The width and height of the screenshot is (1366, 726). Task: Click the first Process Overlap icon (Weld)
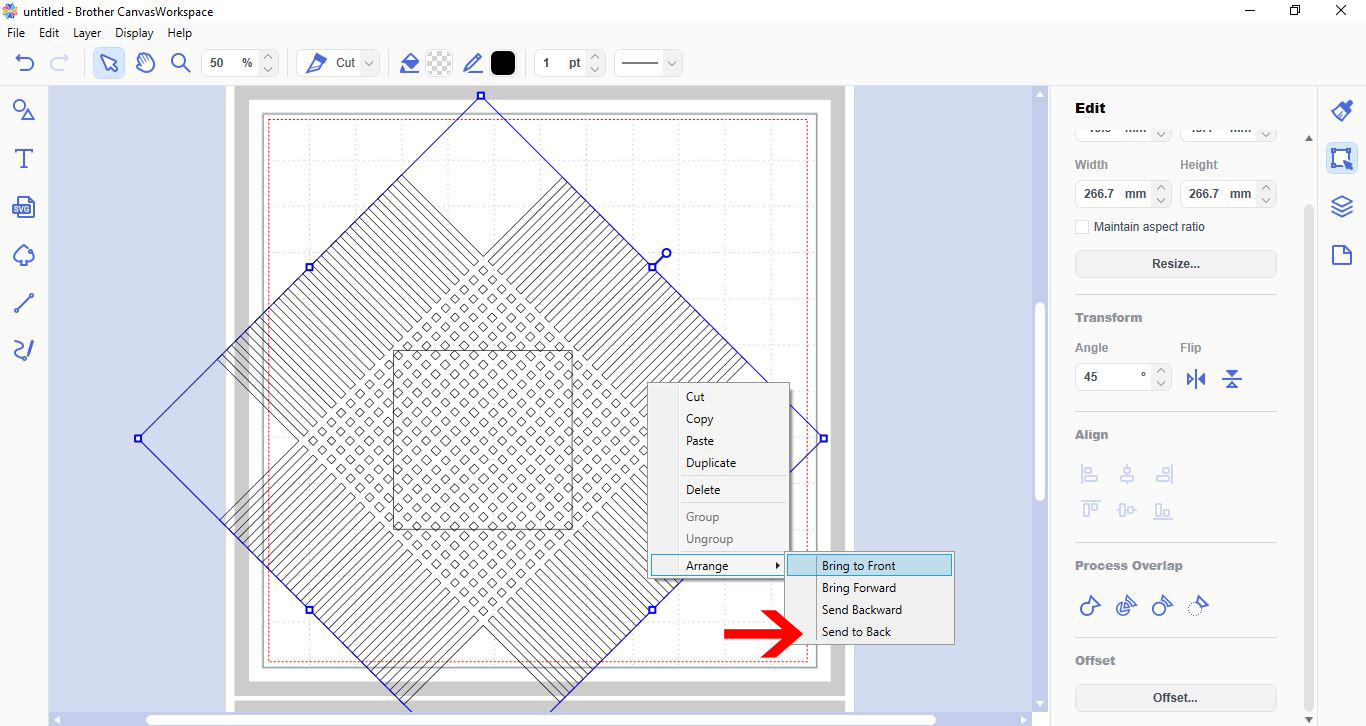point(1090,605)
